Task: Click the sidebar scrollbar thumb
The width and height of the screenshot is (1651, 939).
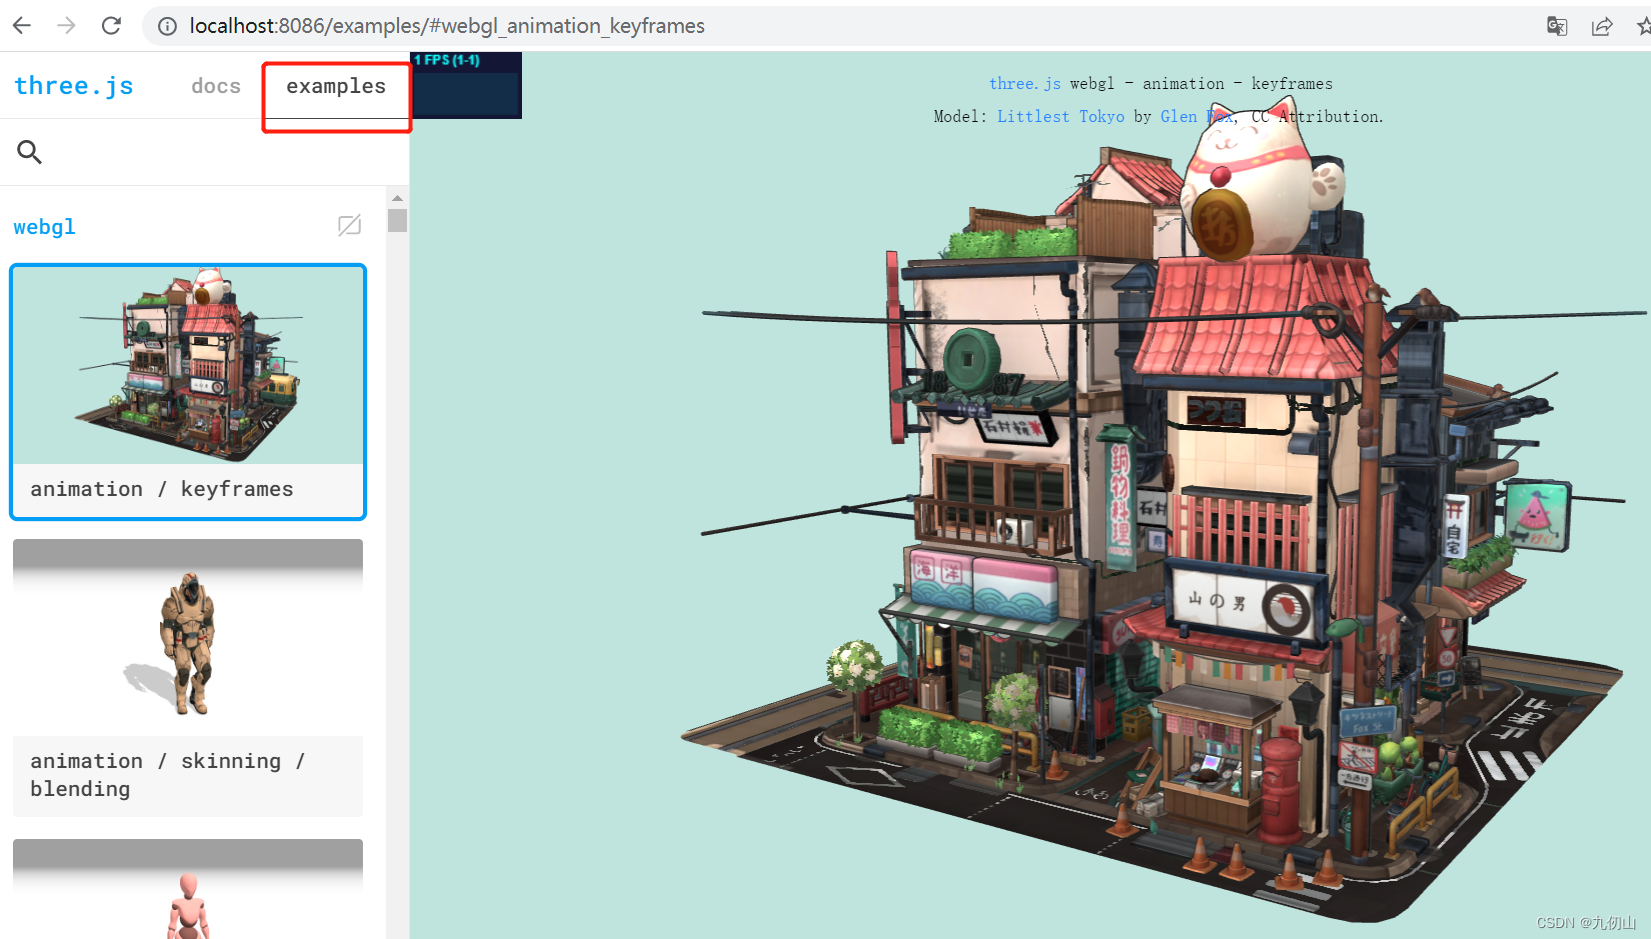Action: [x=397, y=220]
